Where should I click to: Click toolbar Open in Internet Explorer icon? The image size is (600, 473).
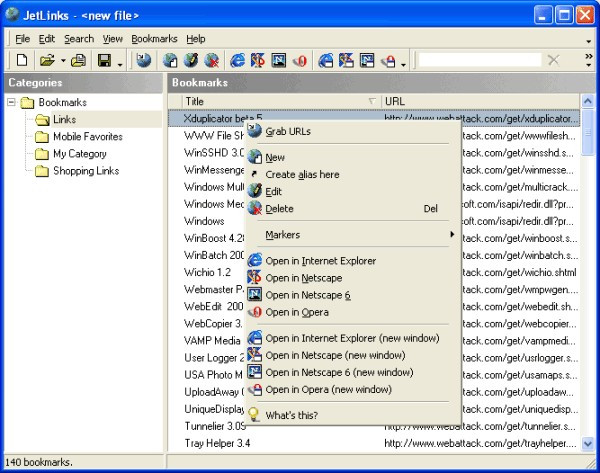(237, 60)
